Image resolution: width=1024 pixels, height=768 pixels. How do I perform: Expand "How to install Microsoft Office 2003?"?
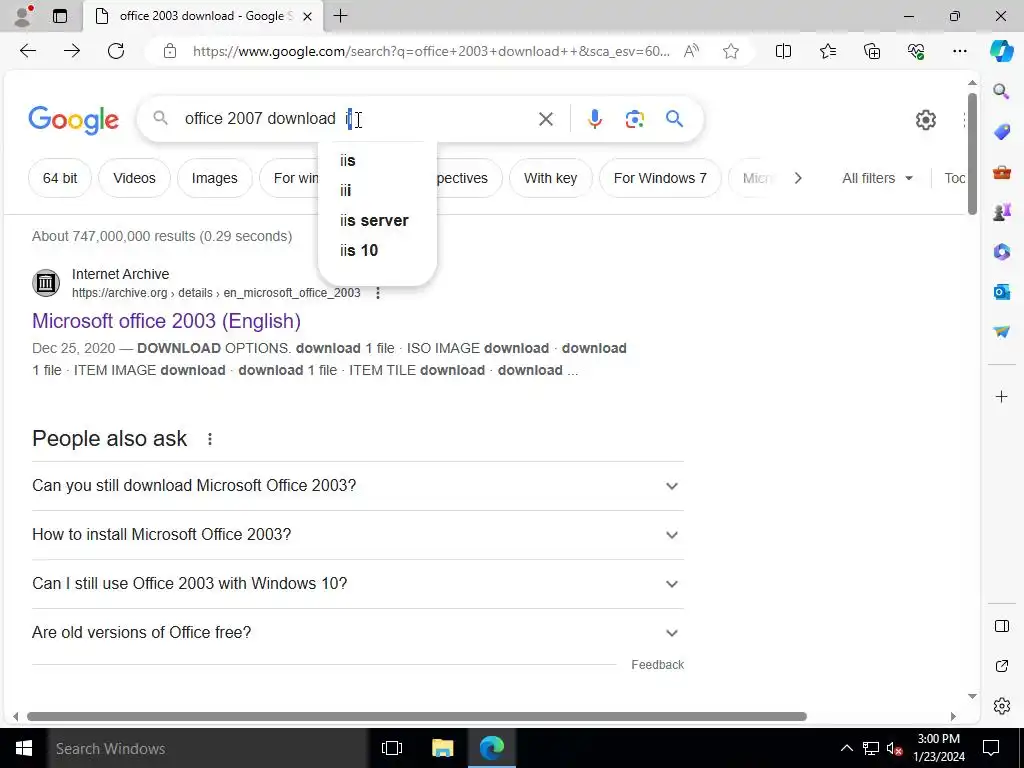point(358,535)
